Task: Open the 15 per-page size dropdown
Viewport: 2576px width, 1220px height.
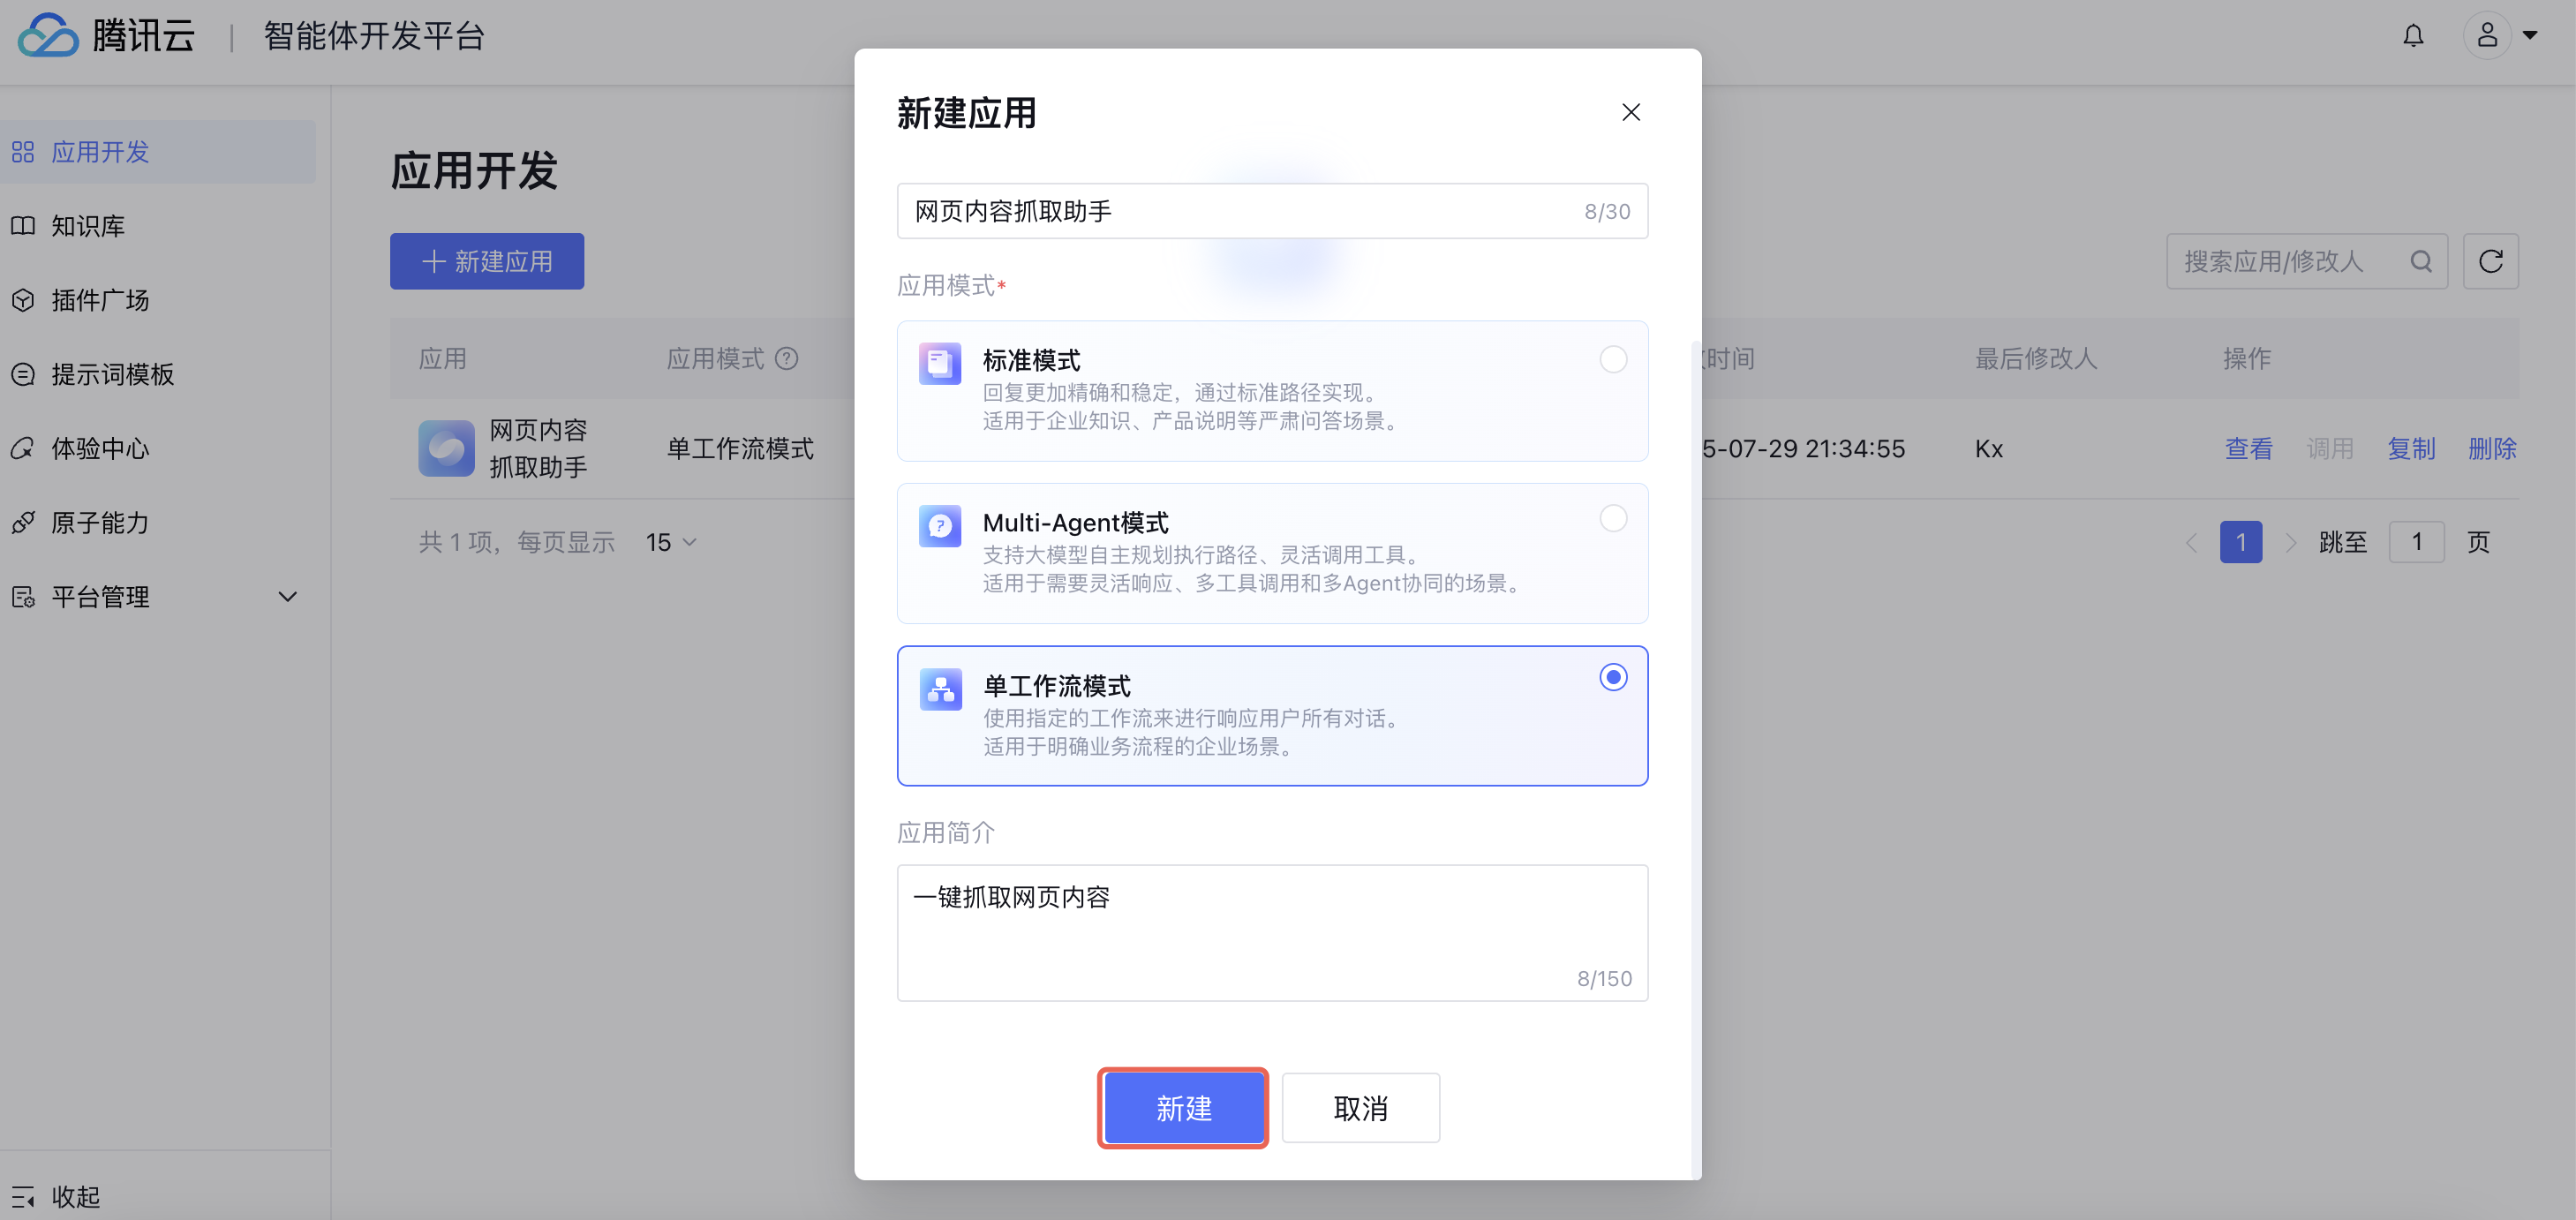Action: [x=670, y=542]
